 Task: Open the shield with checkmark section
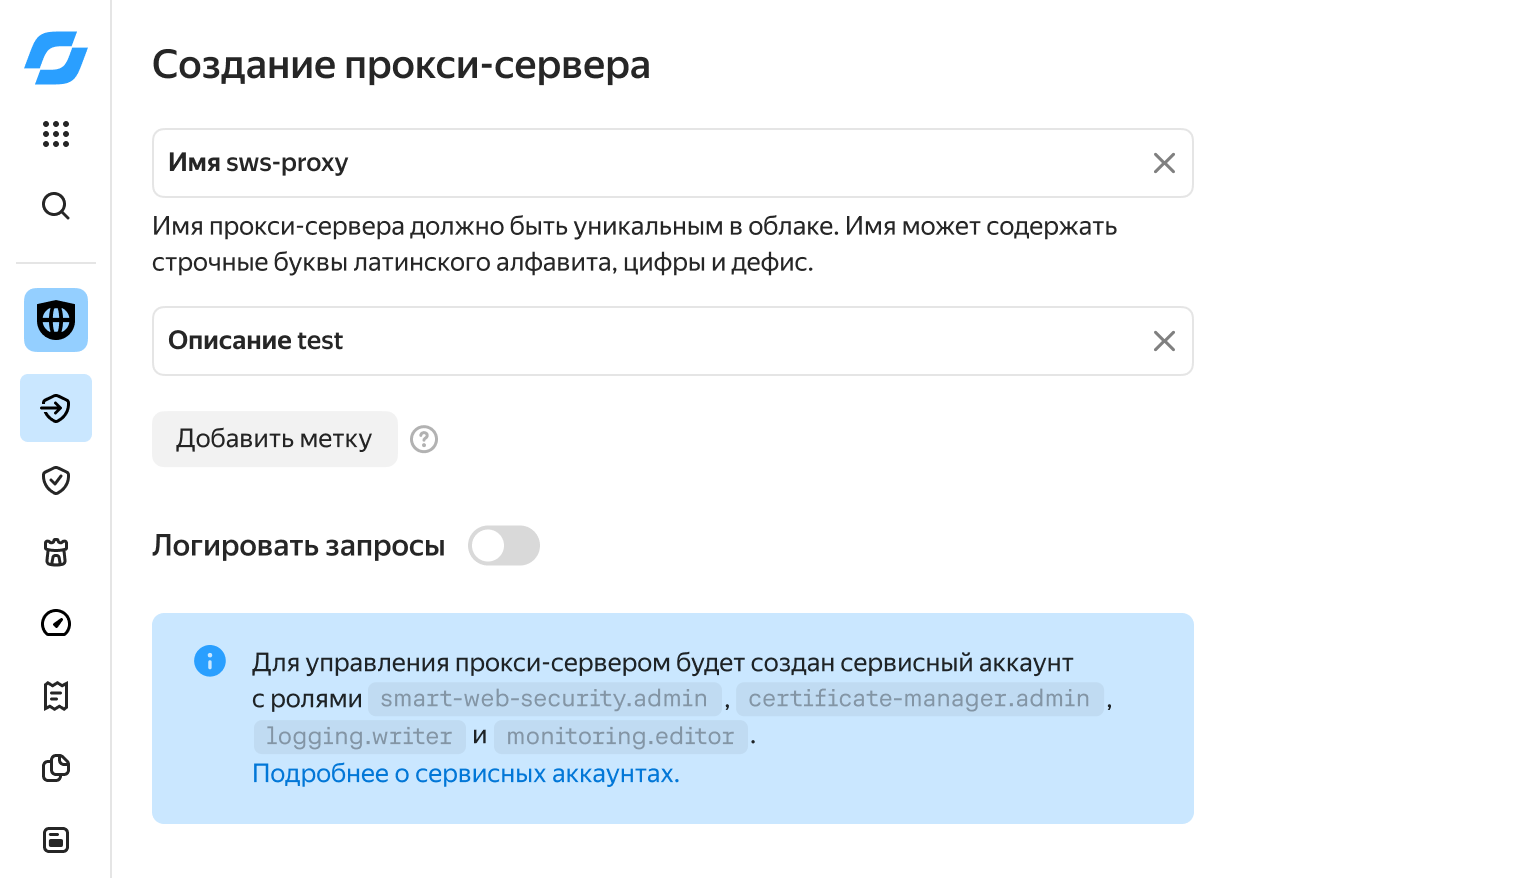[x=56, y=480]
